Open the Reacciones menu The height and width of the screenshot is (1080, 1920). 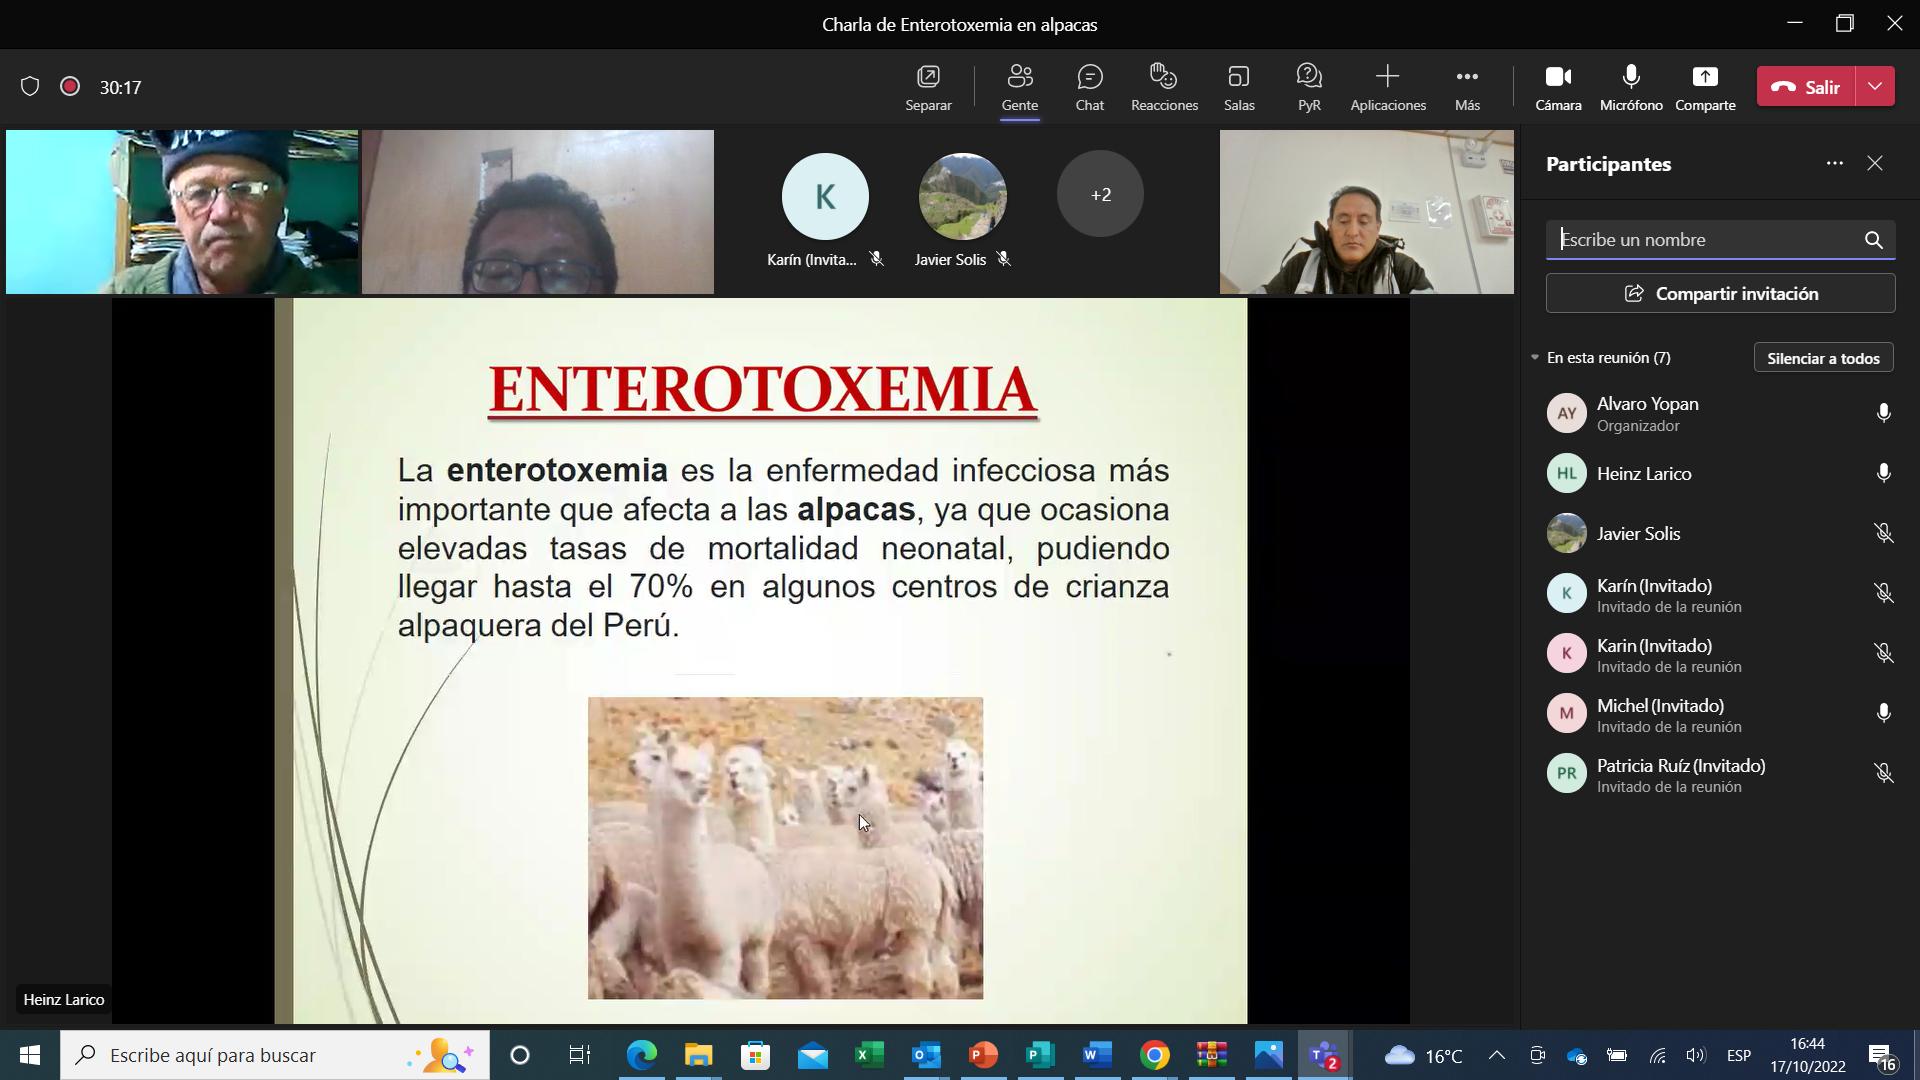click(1164, 87)
